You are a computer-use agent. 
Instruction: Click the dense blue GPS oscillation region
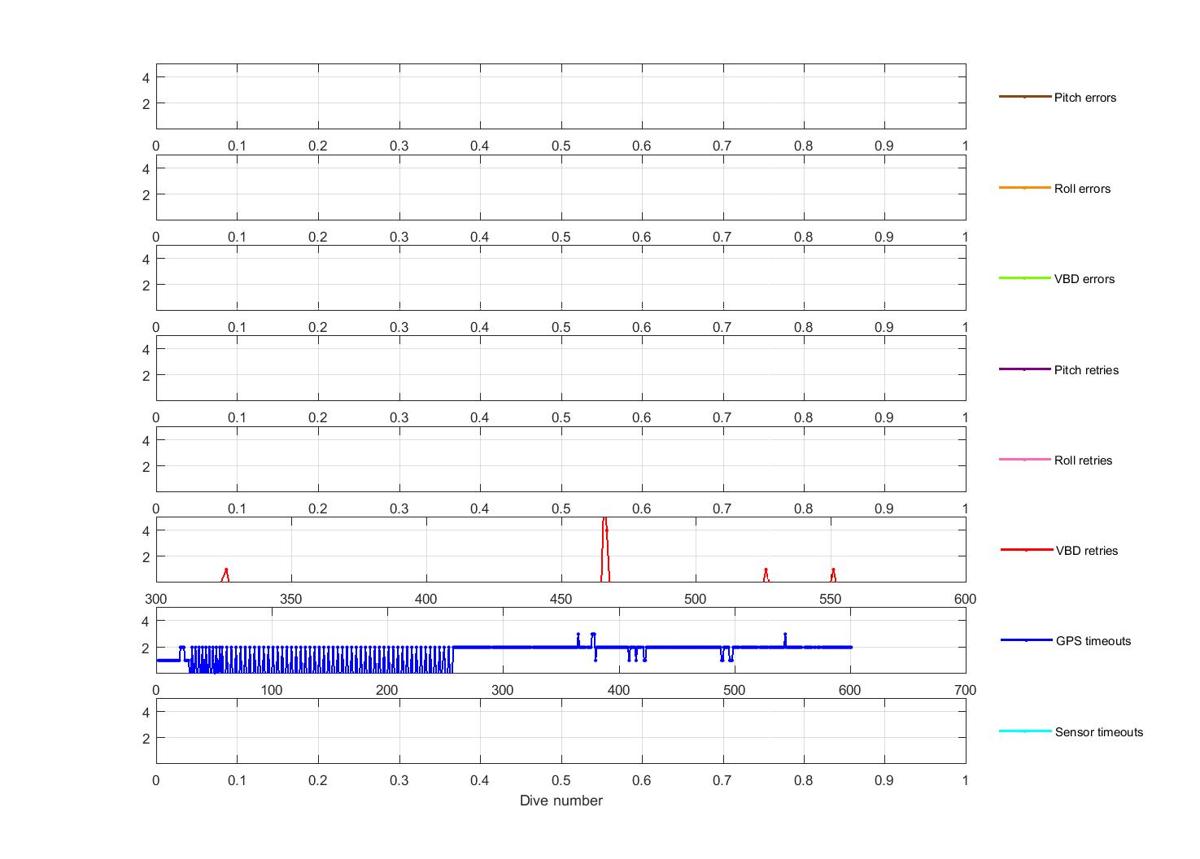[x=320, y=659]
